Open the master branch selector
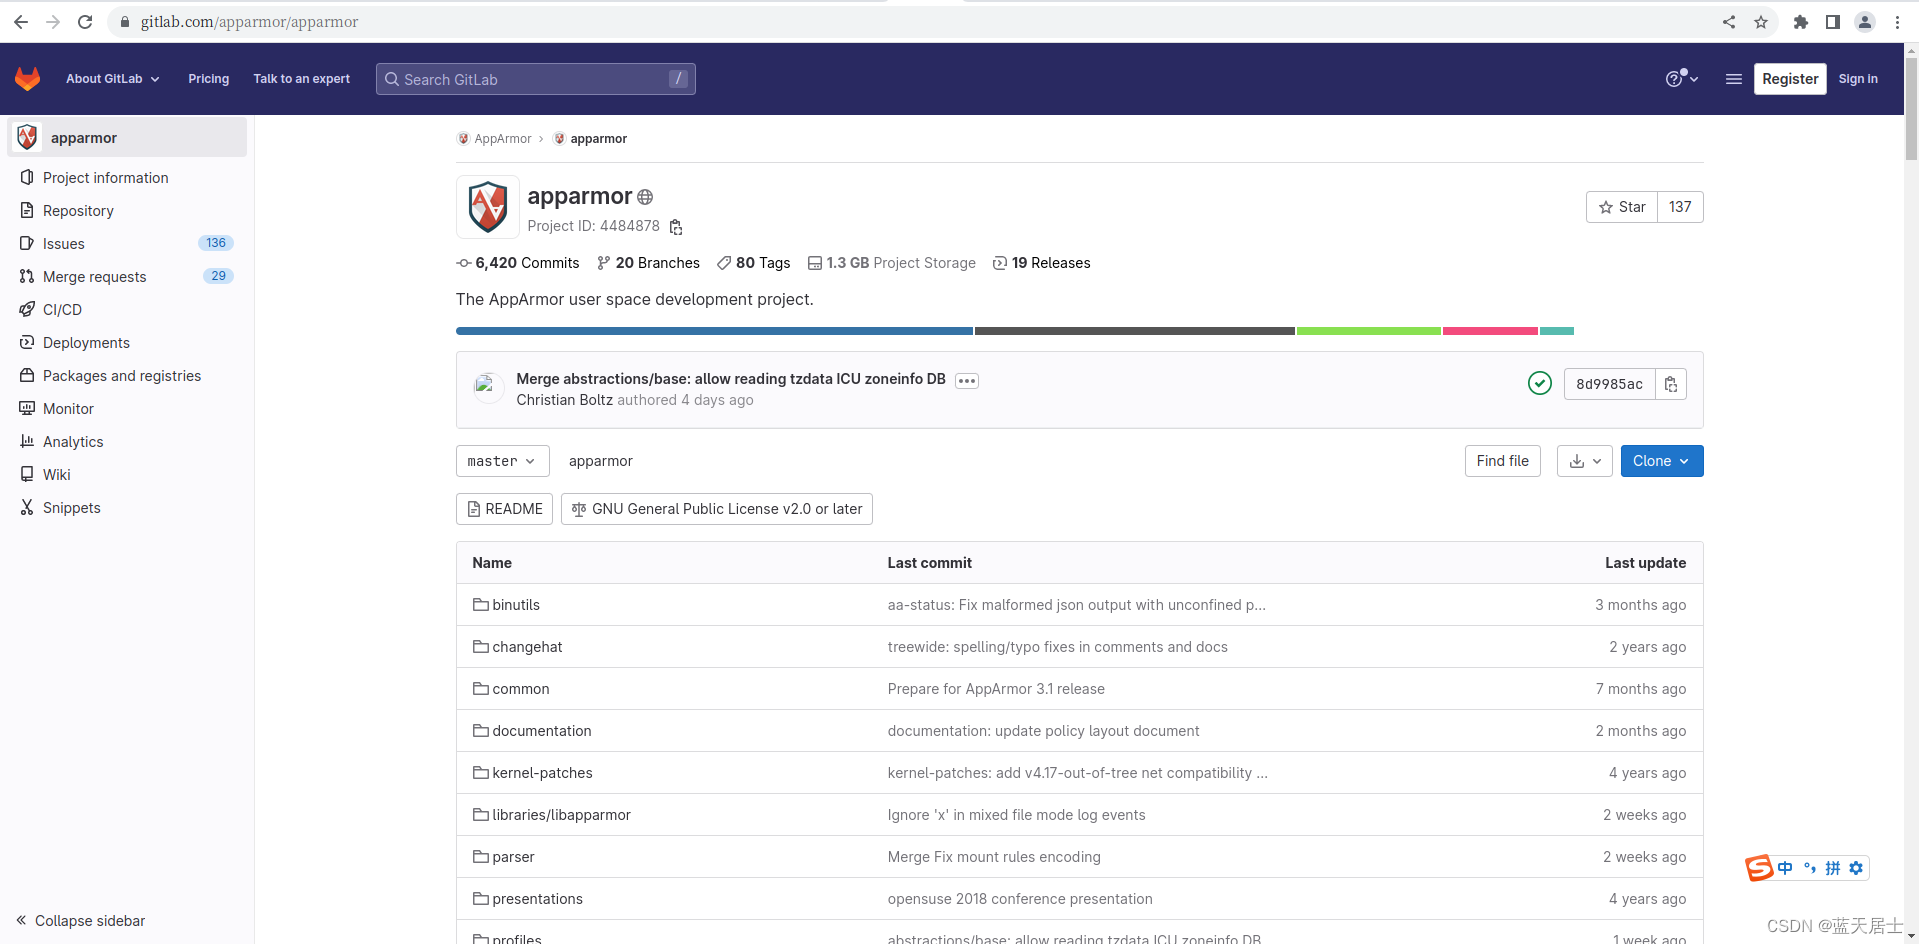Viewport: 1919px width, 944px height. (x=503, y=461)
